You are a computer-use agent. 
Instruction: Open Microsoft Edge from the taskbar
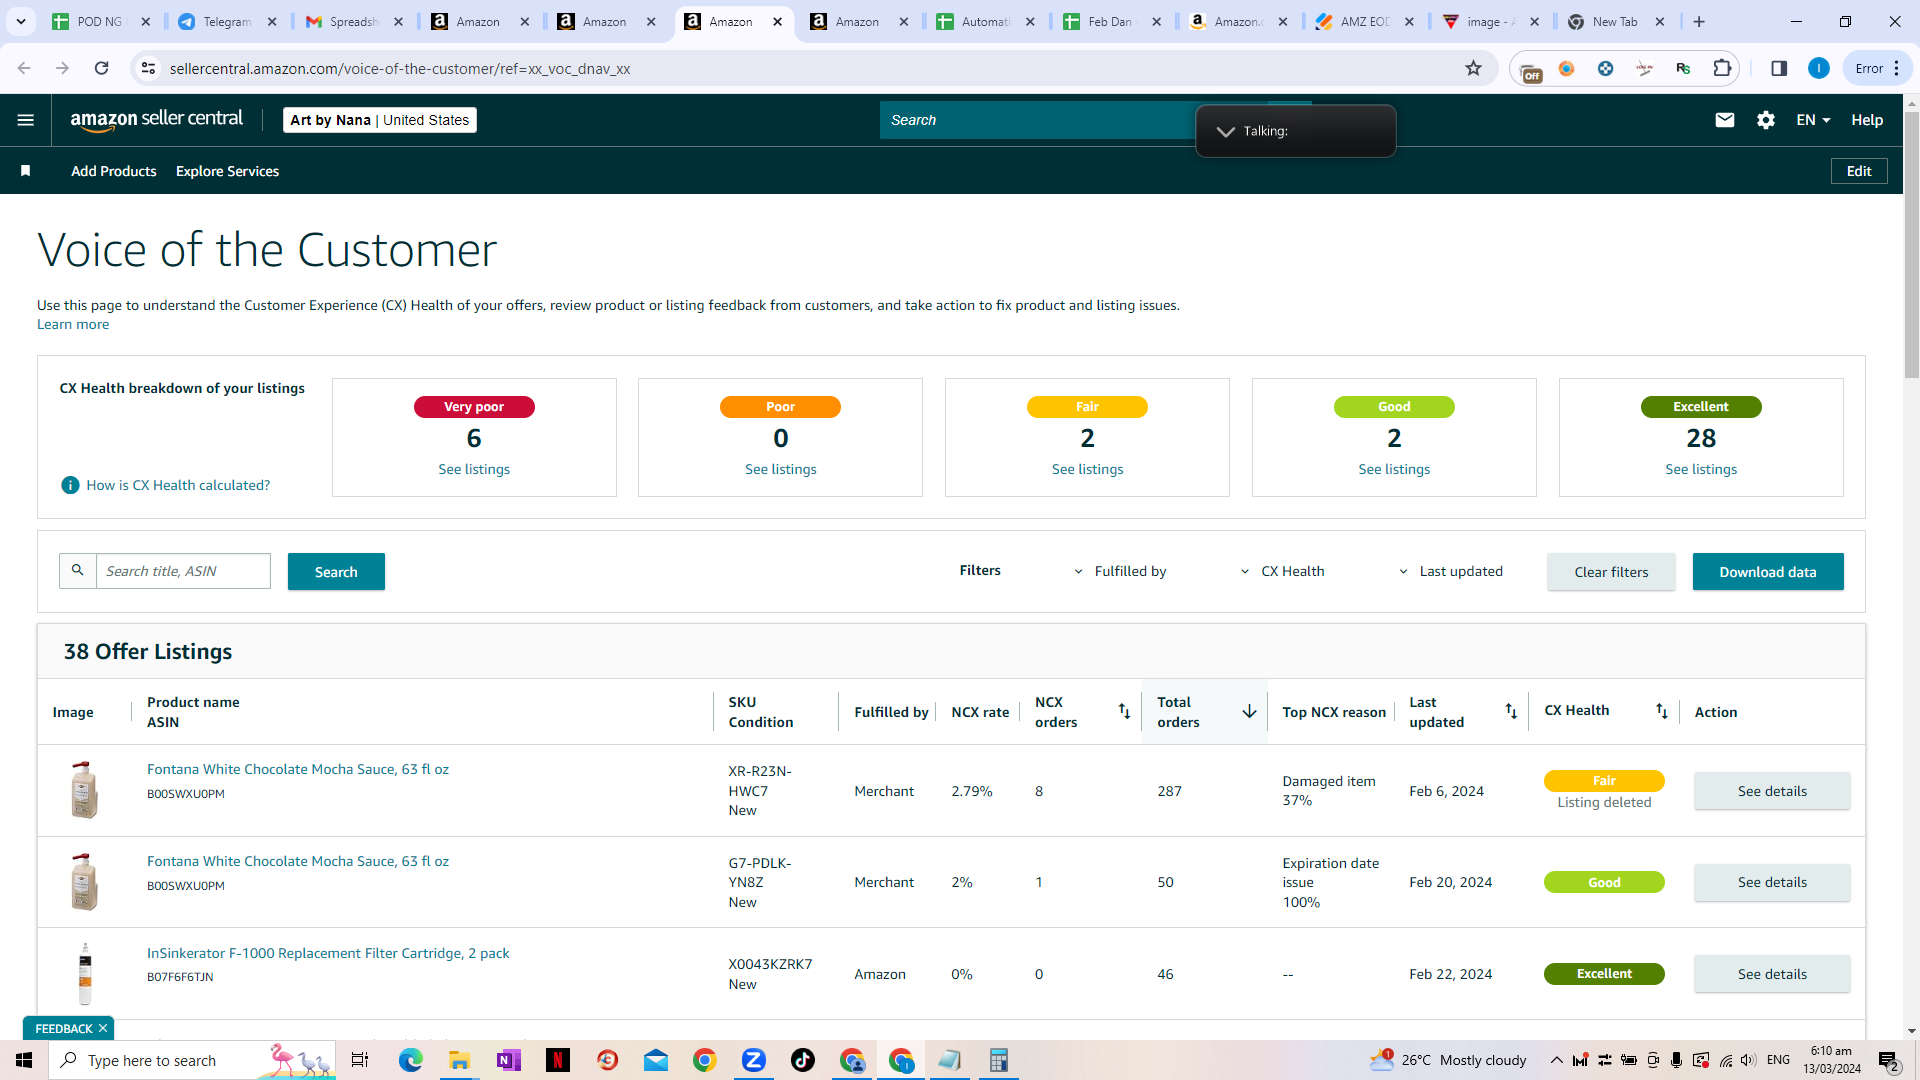(411, 1060)
